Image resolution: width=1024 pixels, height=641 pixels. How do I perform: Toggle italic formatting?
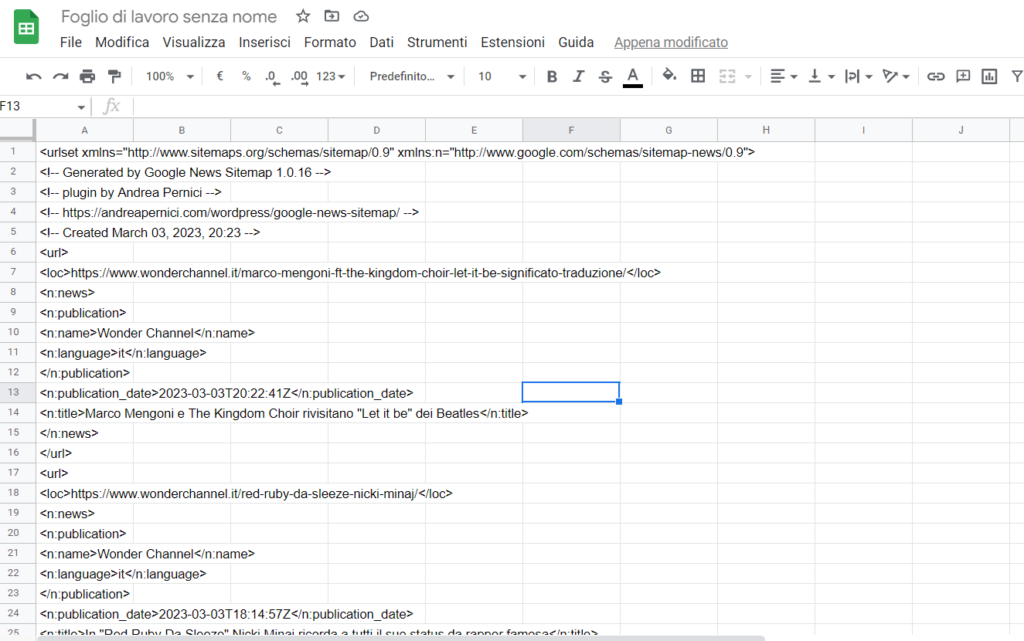pos(579,76)
